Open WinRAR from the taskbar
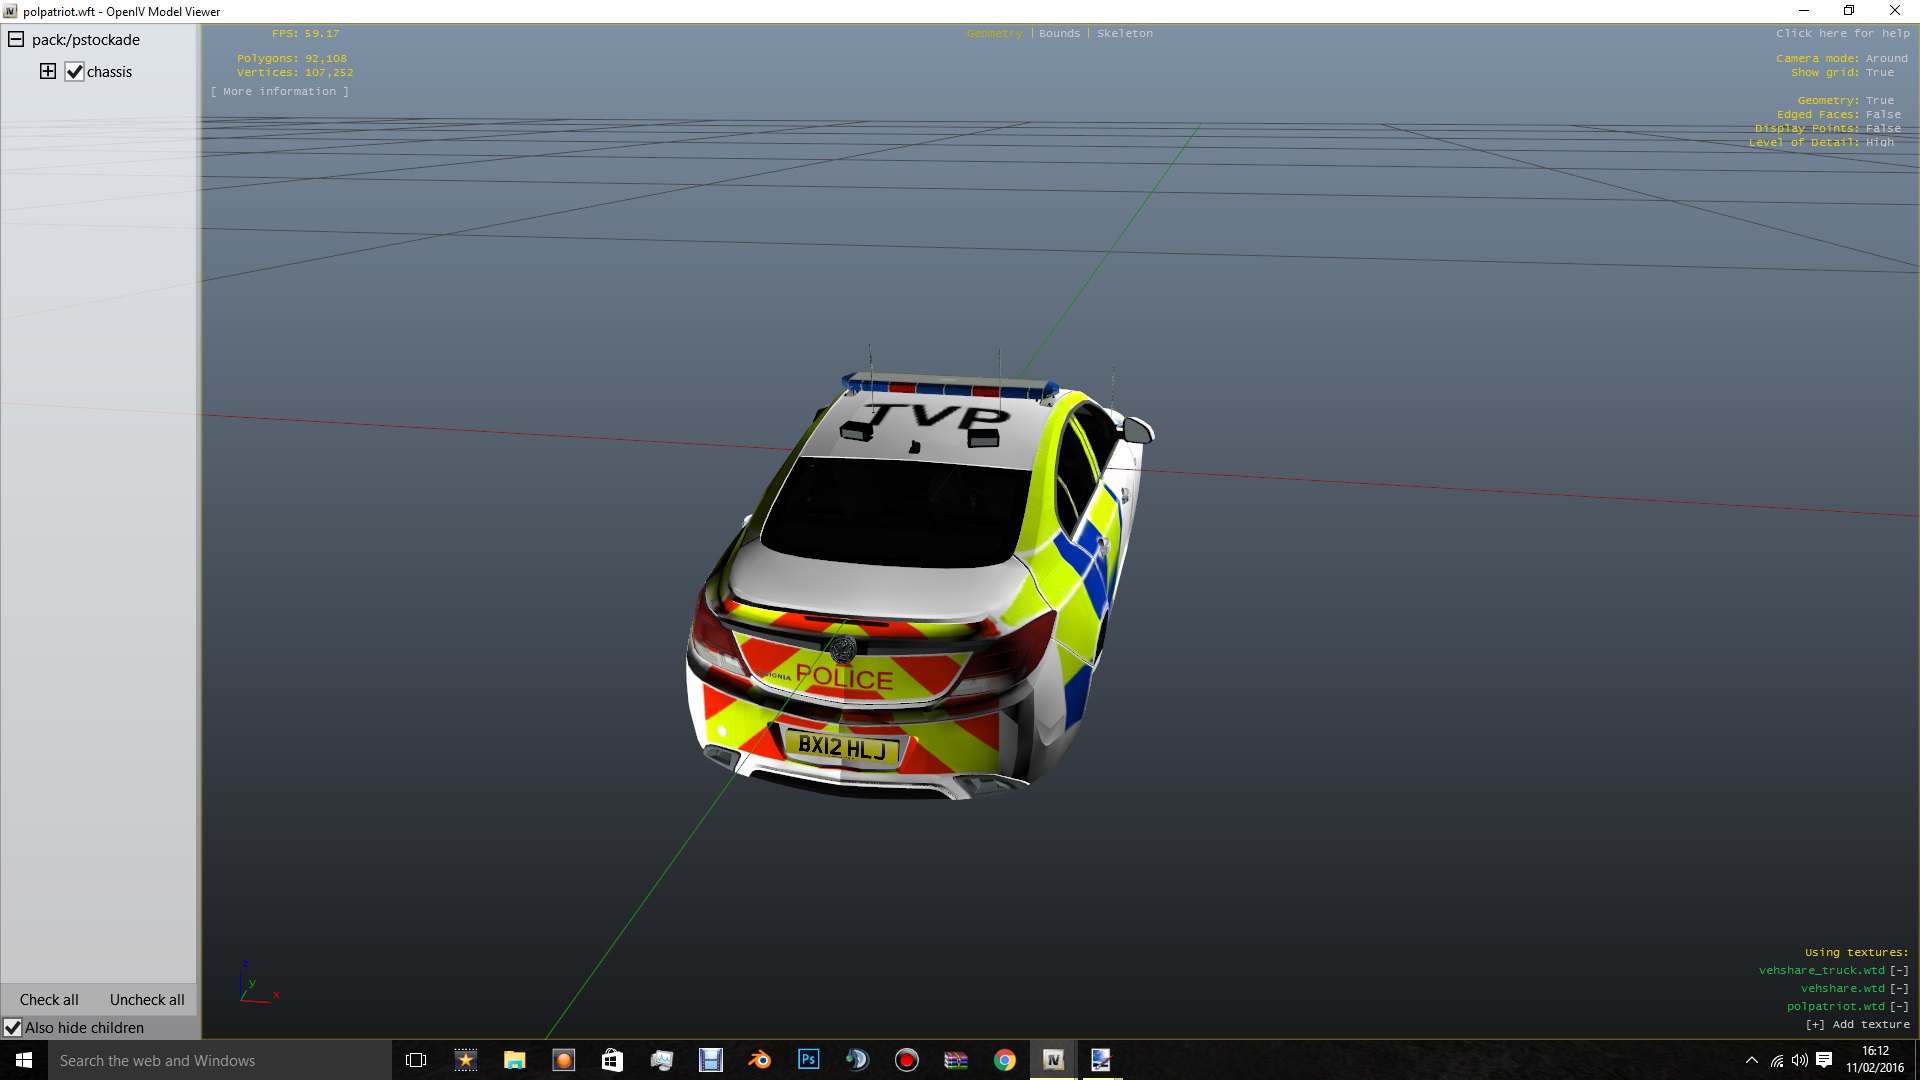1920x1080 pixels. pyautogui.click(x=956, y=1060)
